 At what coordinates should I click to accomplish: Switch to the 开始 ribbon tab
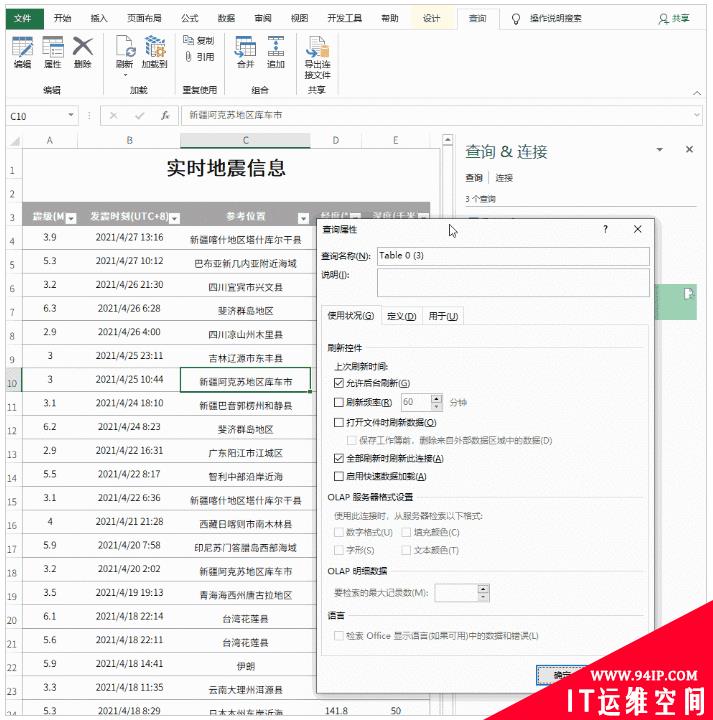[62, 18]
